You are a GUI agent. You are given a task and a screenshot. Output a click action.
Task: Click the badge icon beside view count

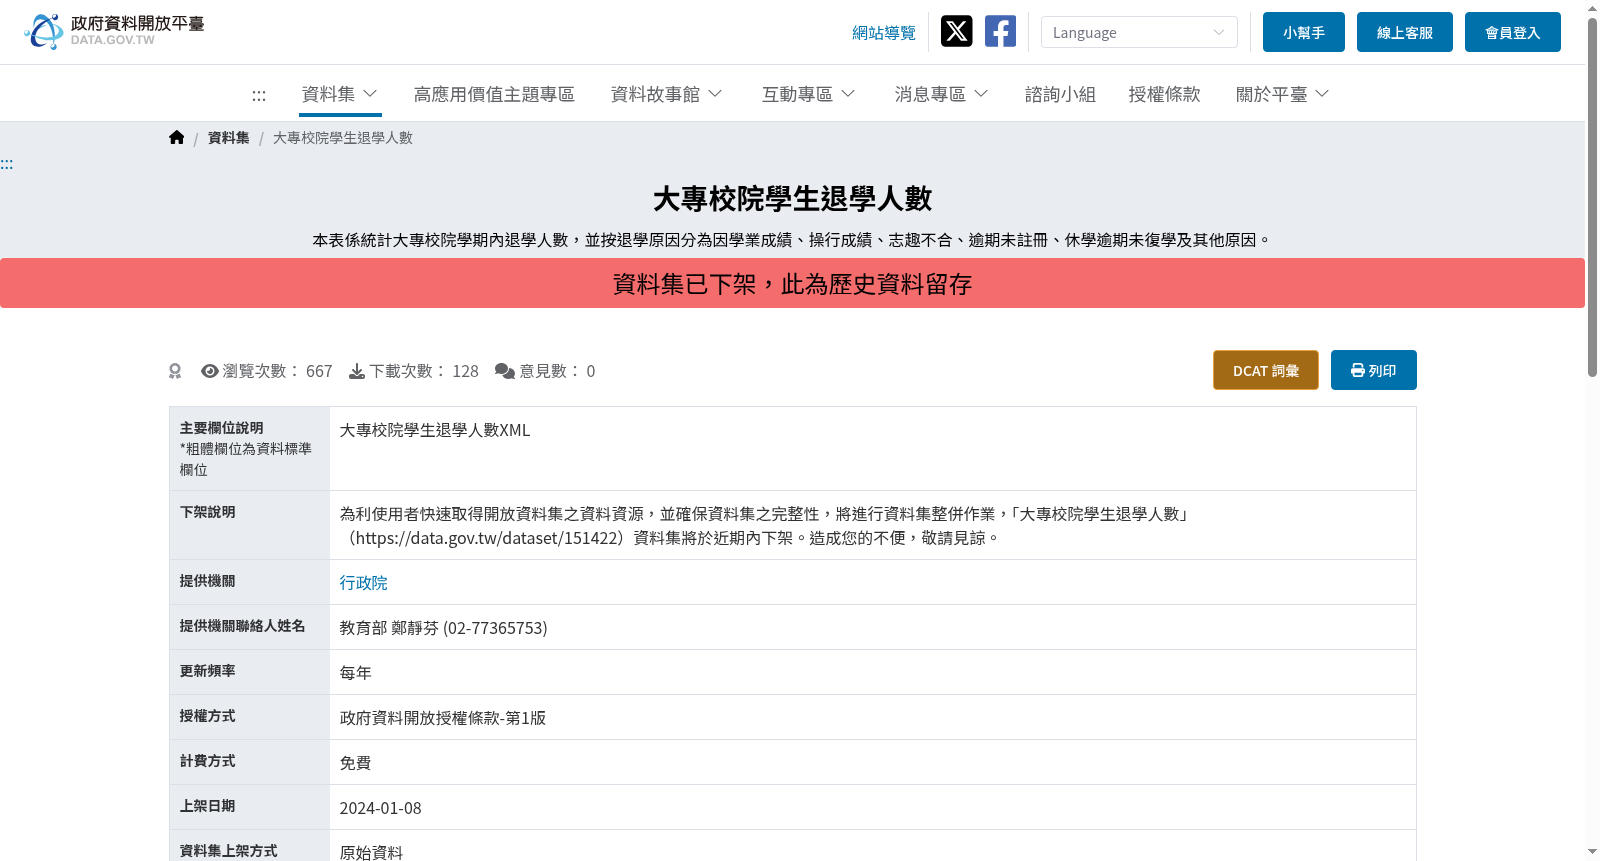(175, 371)
